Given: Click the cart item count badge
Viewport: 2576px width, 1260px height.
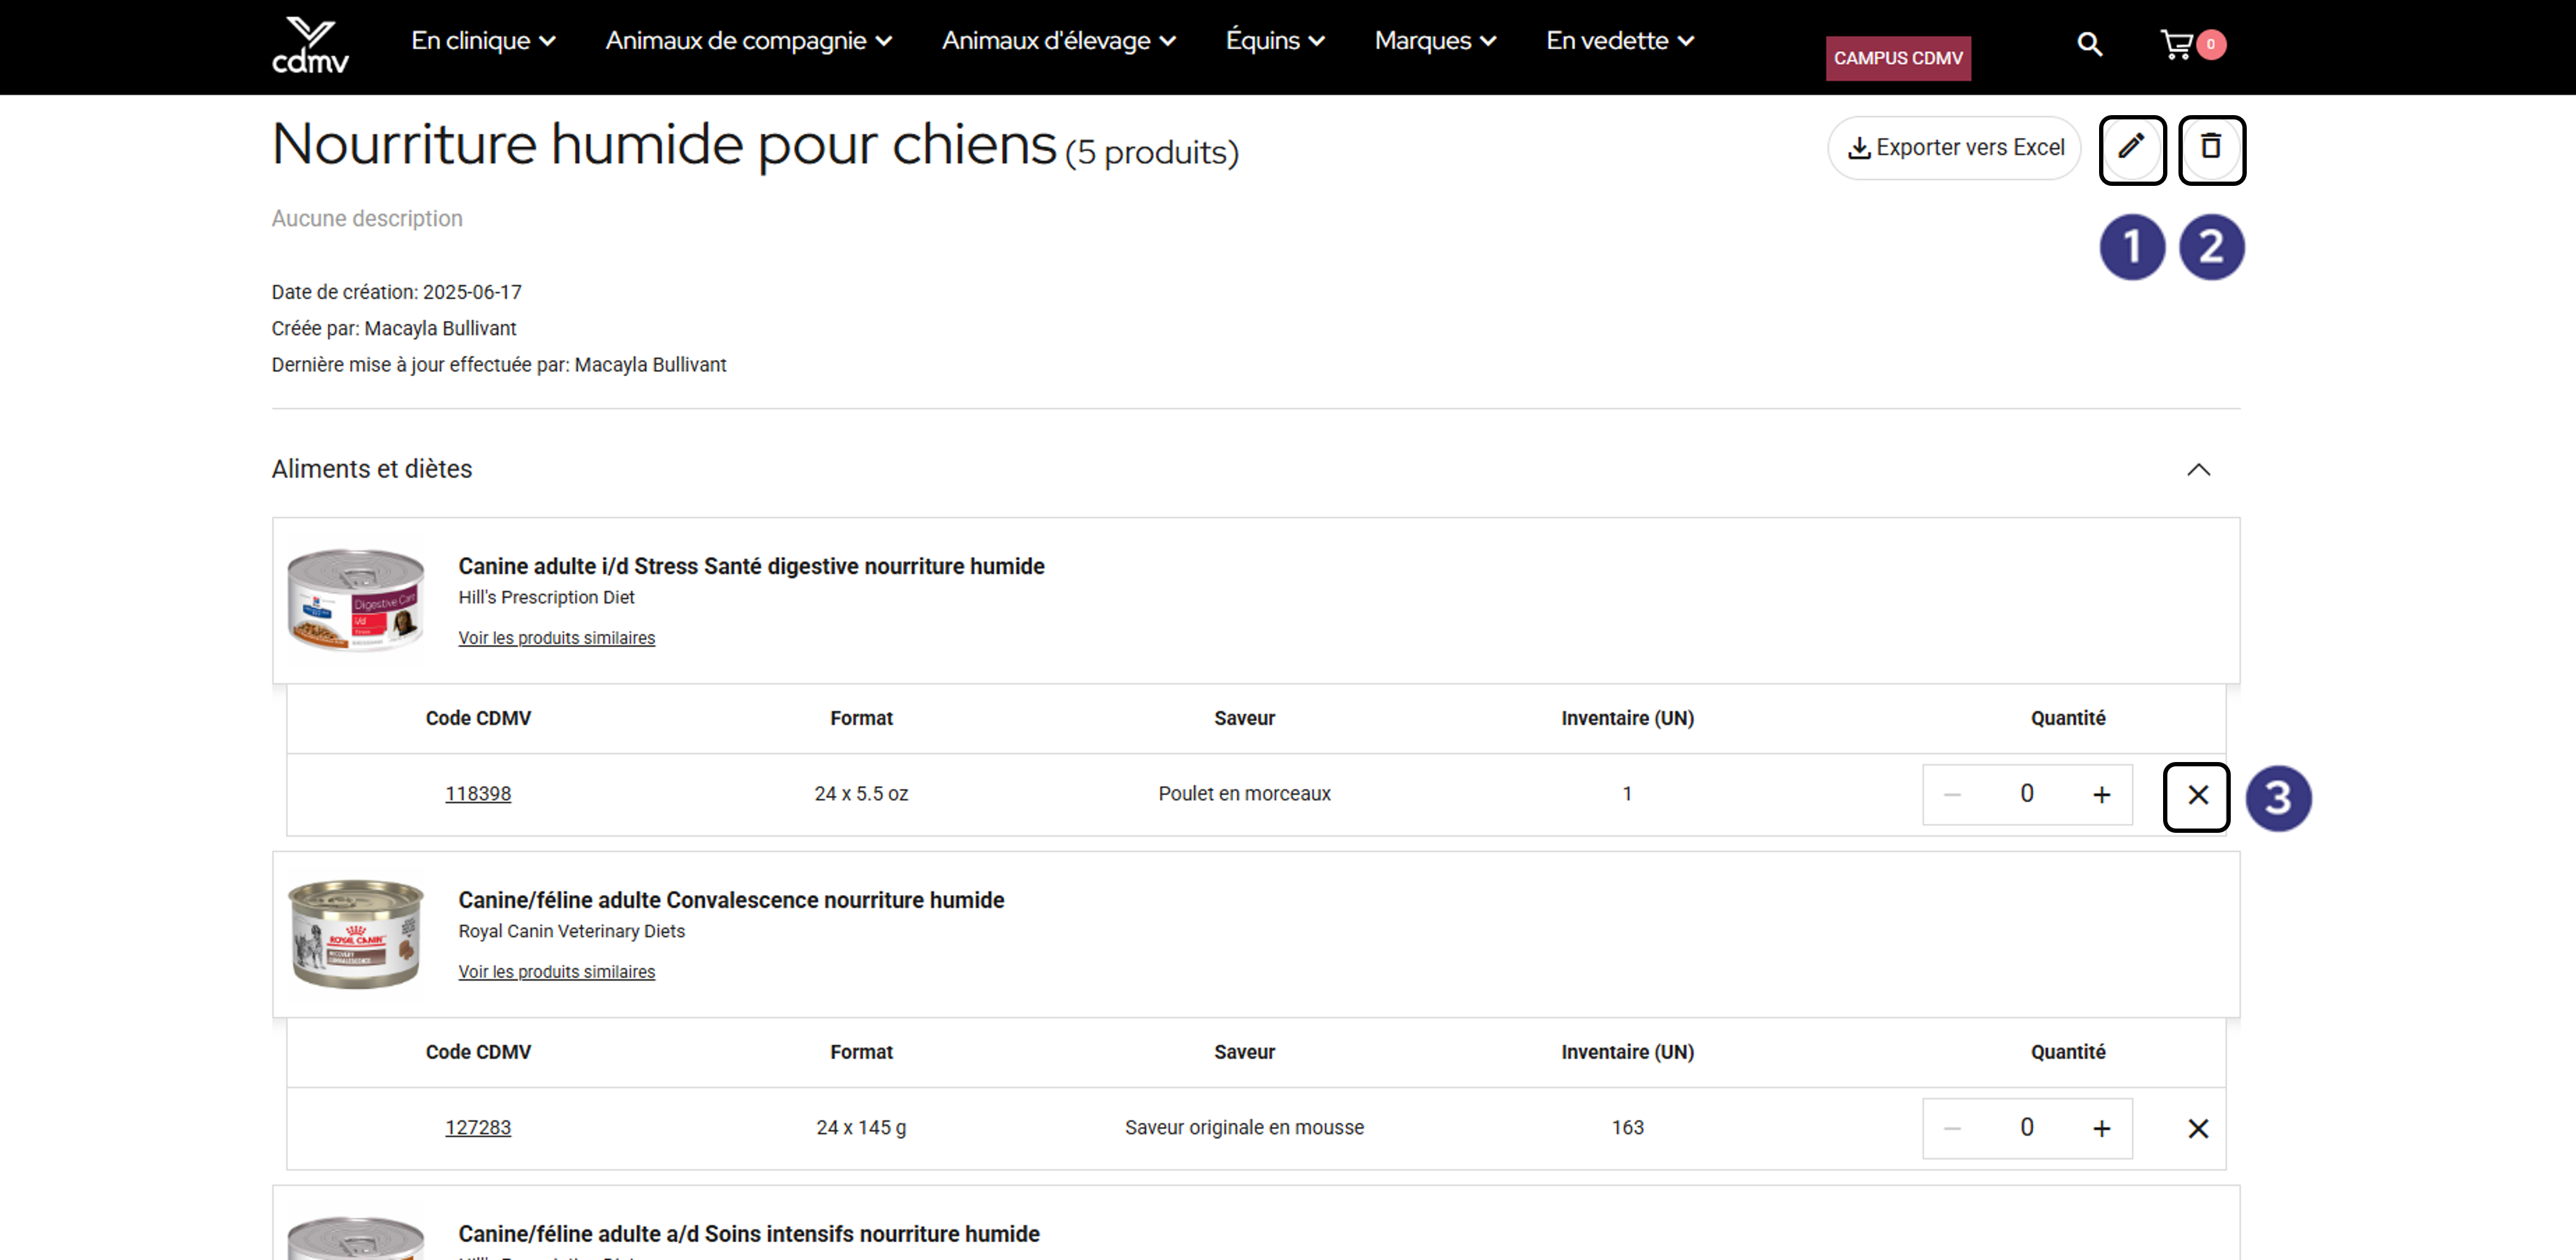Looking at the screenshot, I should [x=2211, y=44].
